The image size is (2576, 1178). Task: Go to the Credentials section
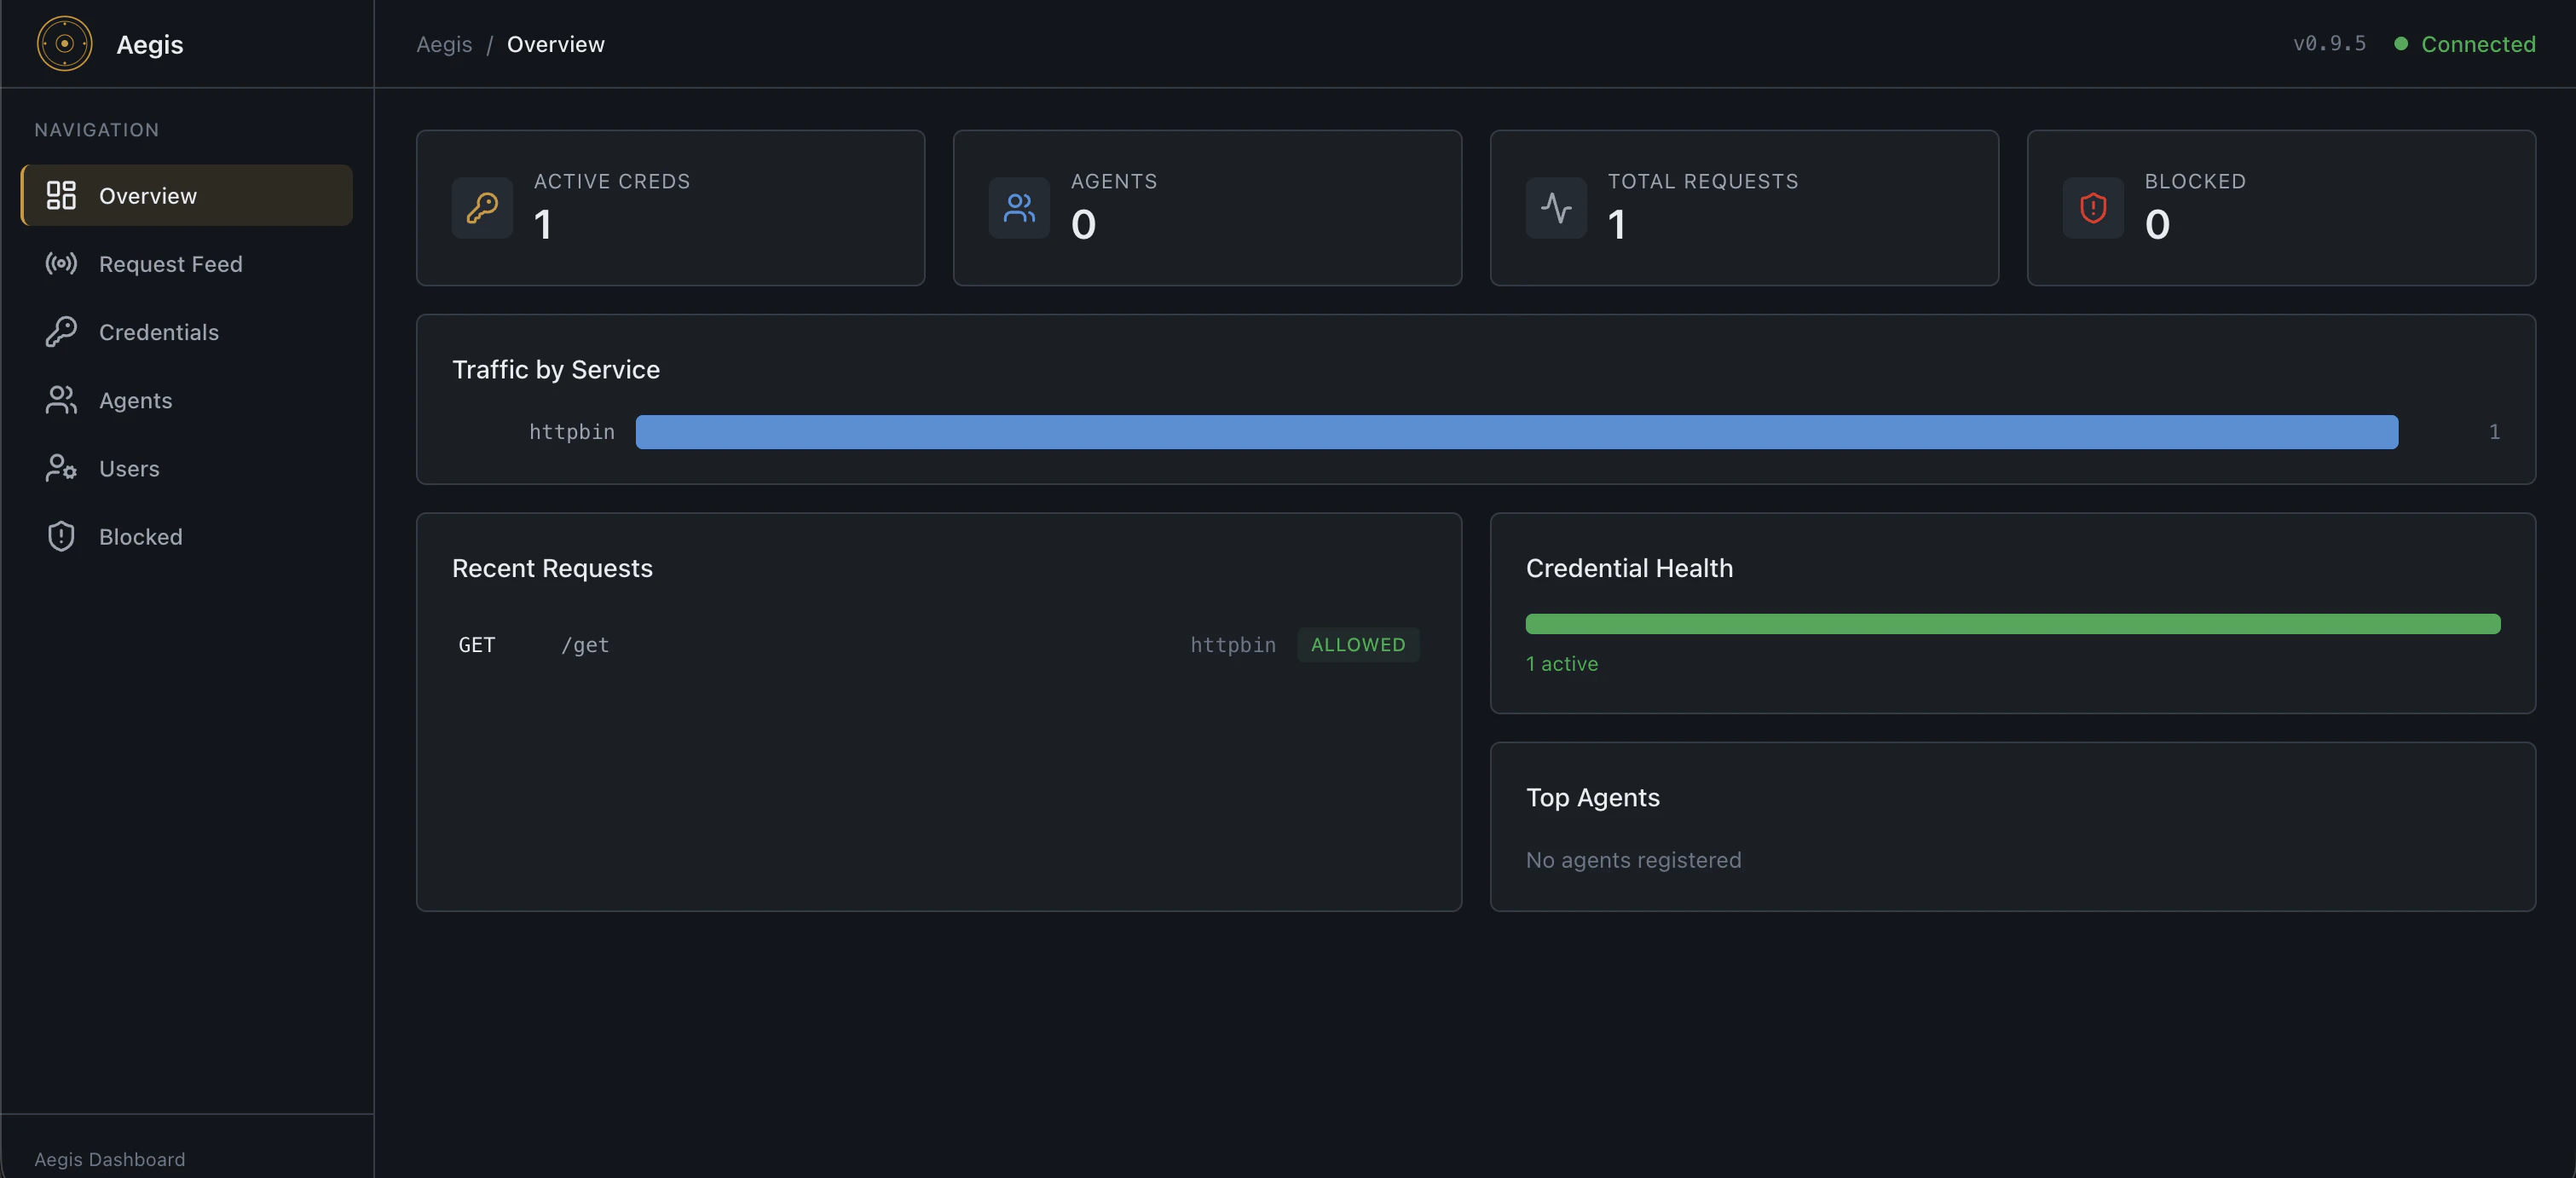pos(158,332)
